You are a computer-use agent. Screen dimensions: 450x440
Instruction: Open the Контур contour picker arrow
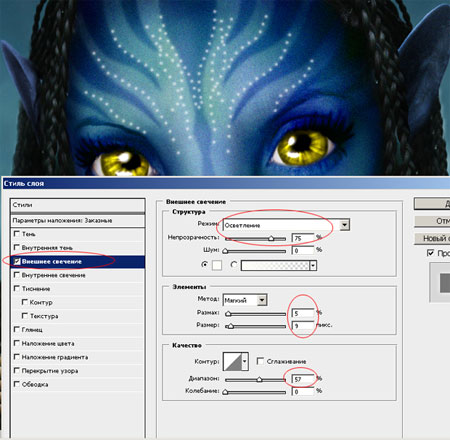(245, 361)
